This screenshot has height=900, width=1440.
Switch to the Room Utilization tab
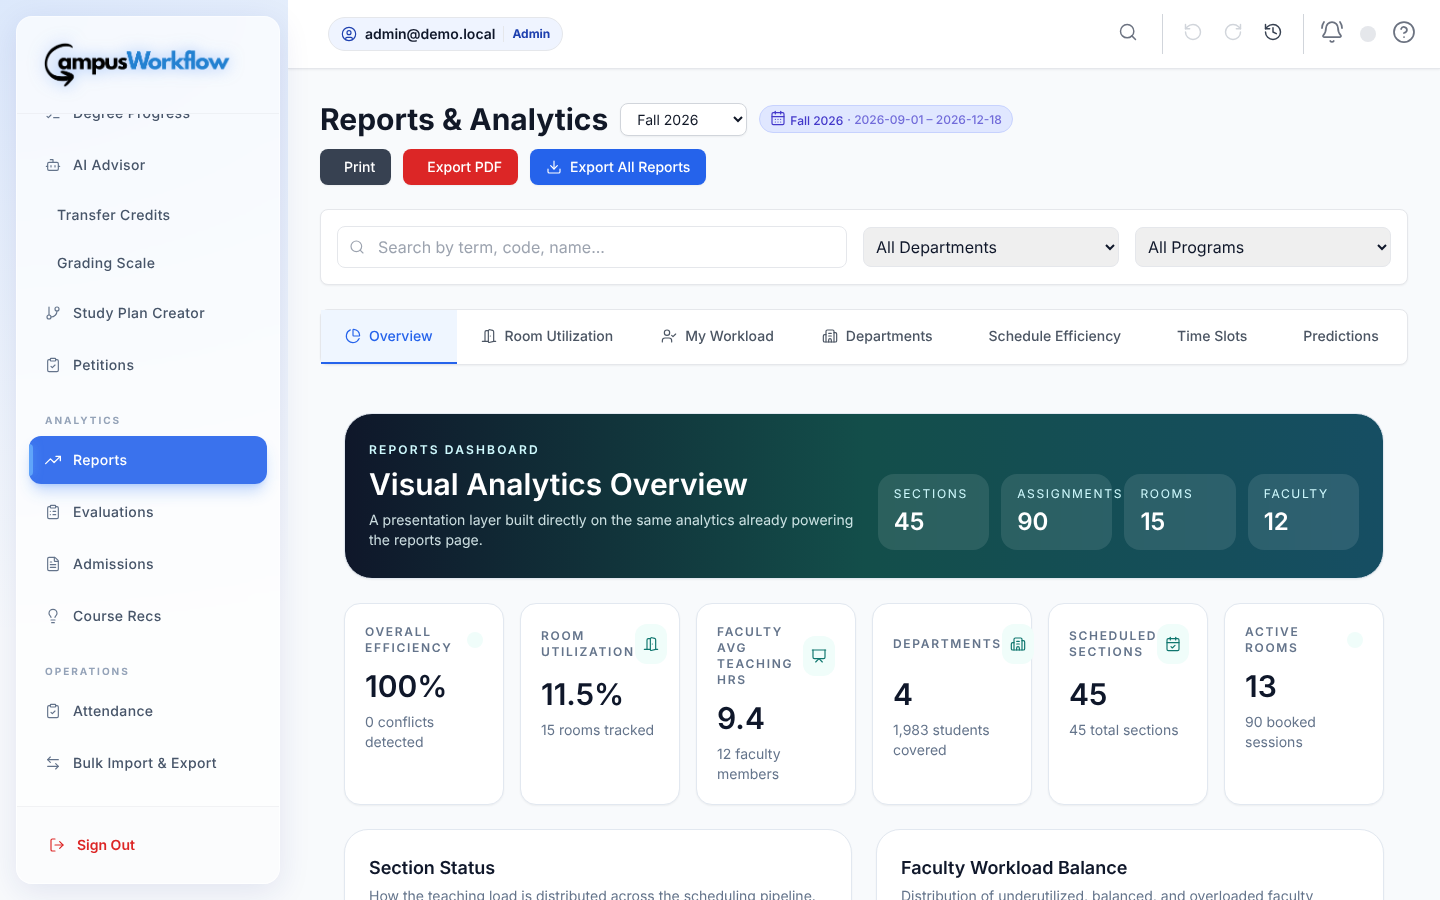tap(547, 336)
